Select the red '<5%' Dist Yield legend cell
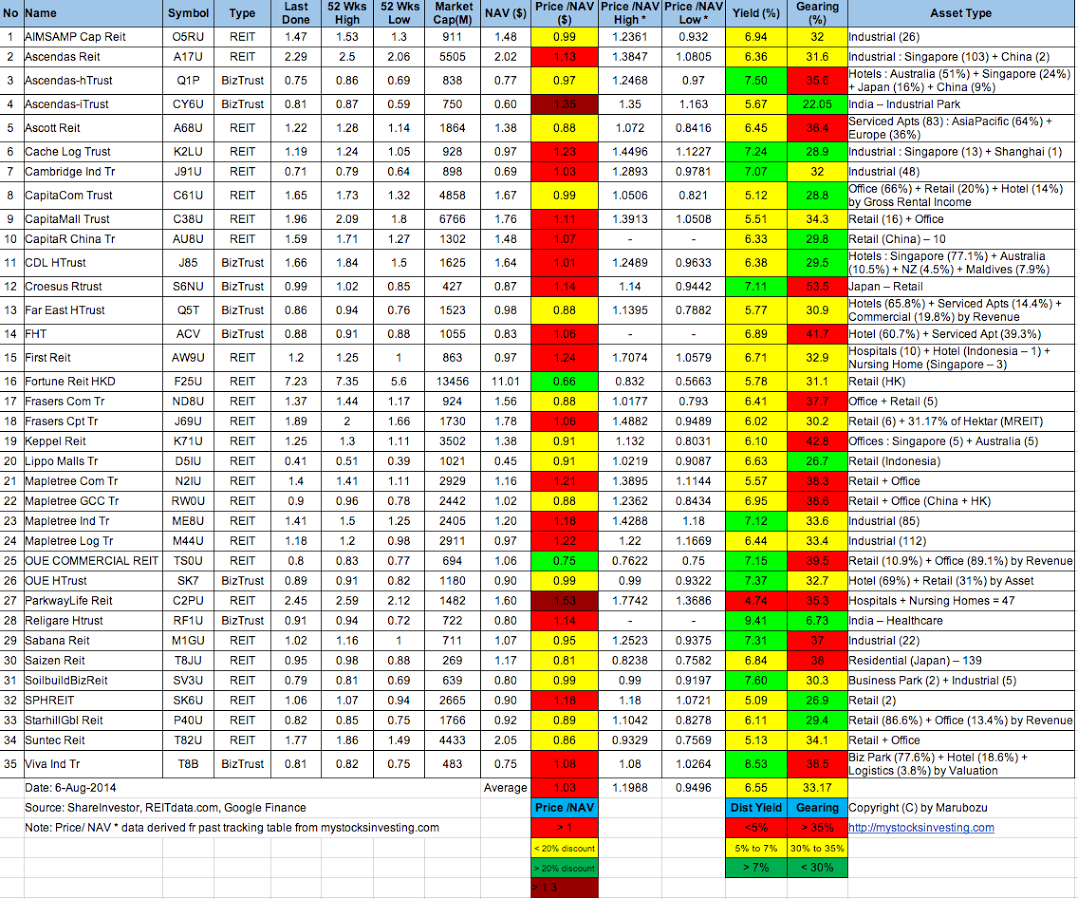This screenshot has height=899, width=1078. coord(756,828)
